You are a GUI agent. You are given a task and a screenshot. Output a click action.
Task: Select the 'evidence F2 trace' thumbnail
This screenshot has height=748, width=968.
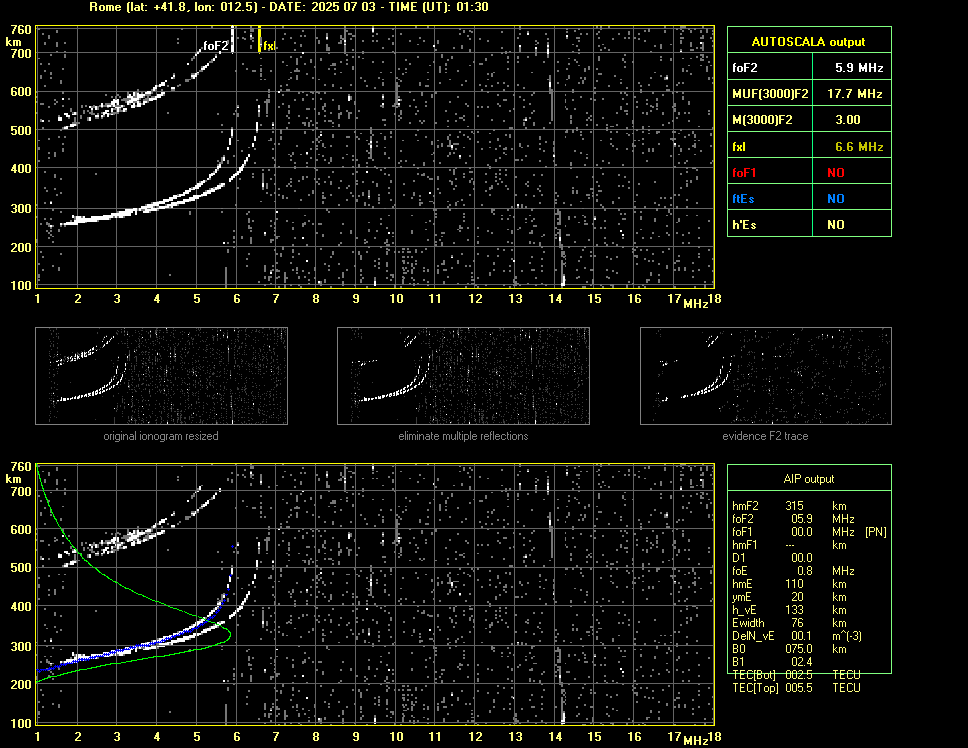click(766, 376)
